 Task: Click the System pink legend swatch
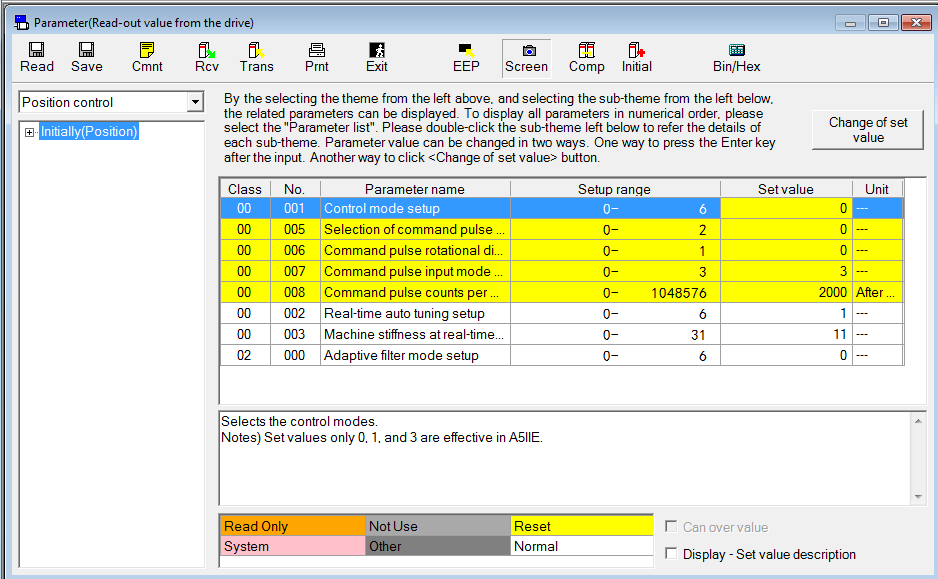tap(292, 546)
